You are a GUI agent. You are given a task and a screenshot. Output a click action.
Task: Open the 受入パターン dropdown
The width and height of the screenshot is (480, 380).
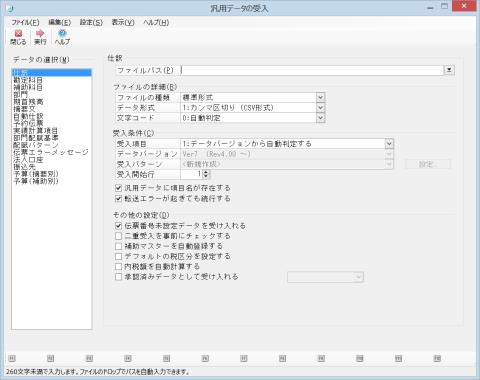tap(389, 164)
